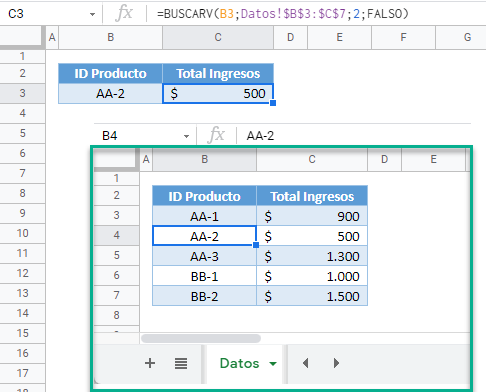This screenshot has height=392, width=486.
Task: Select cell AA-1 in Datos sheet
Action: (x=204, y=216)
